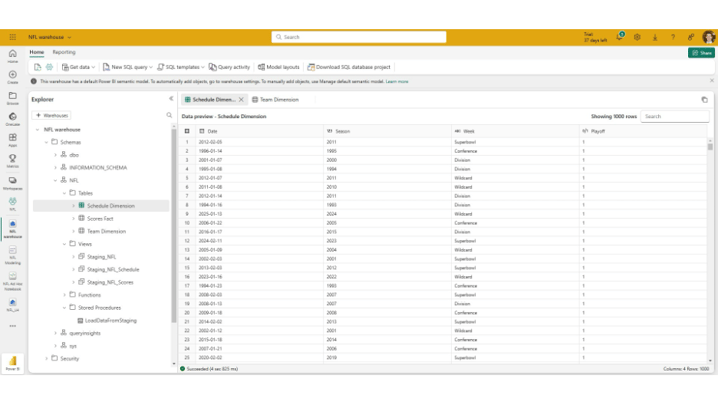Select the Staging_NFL_Schedule view

113,269
